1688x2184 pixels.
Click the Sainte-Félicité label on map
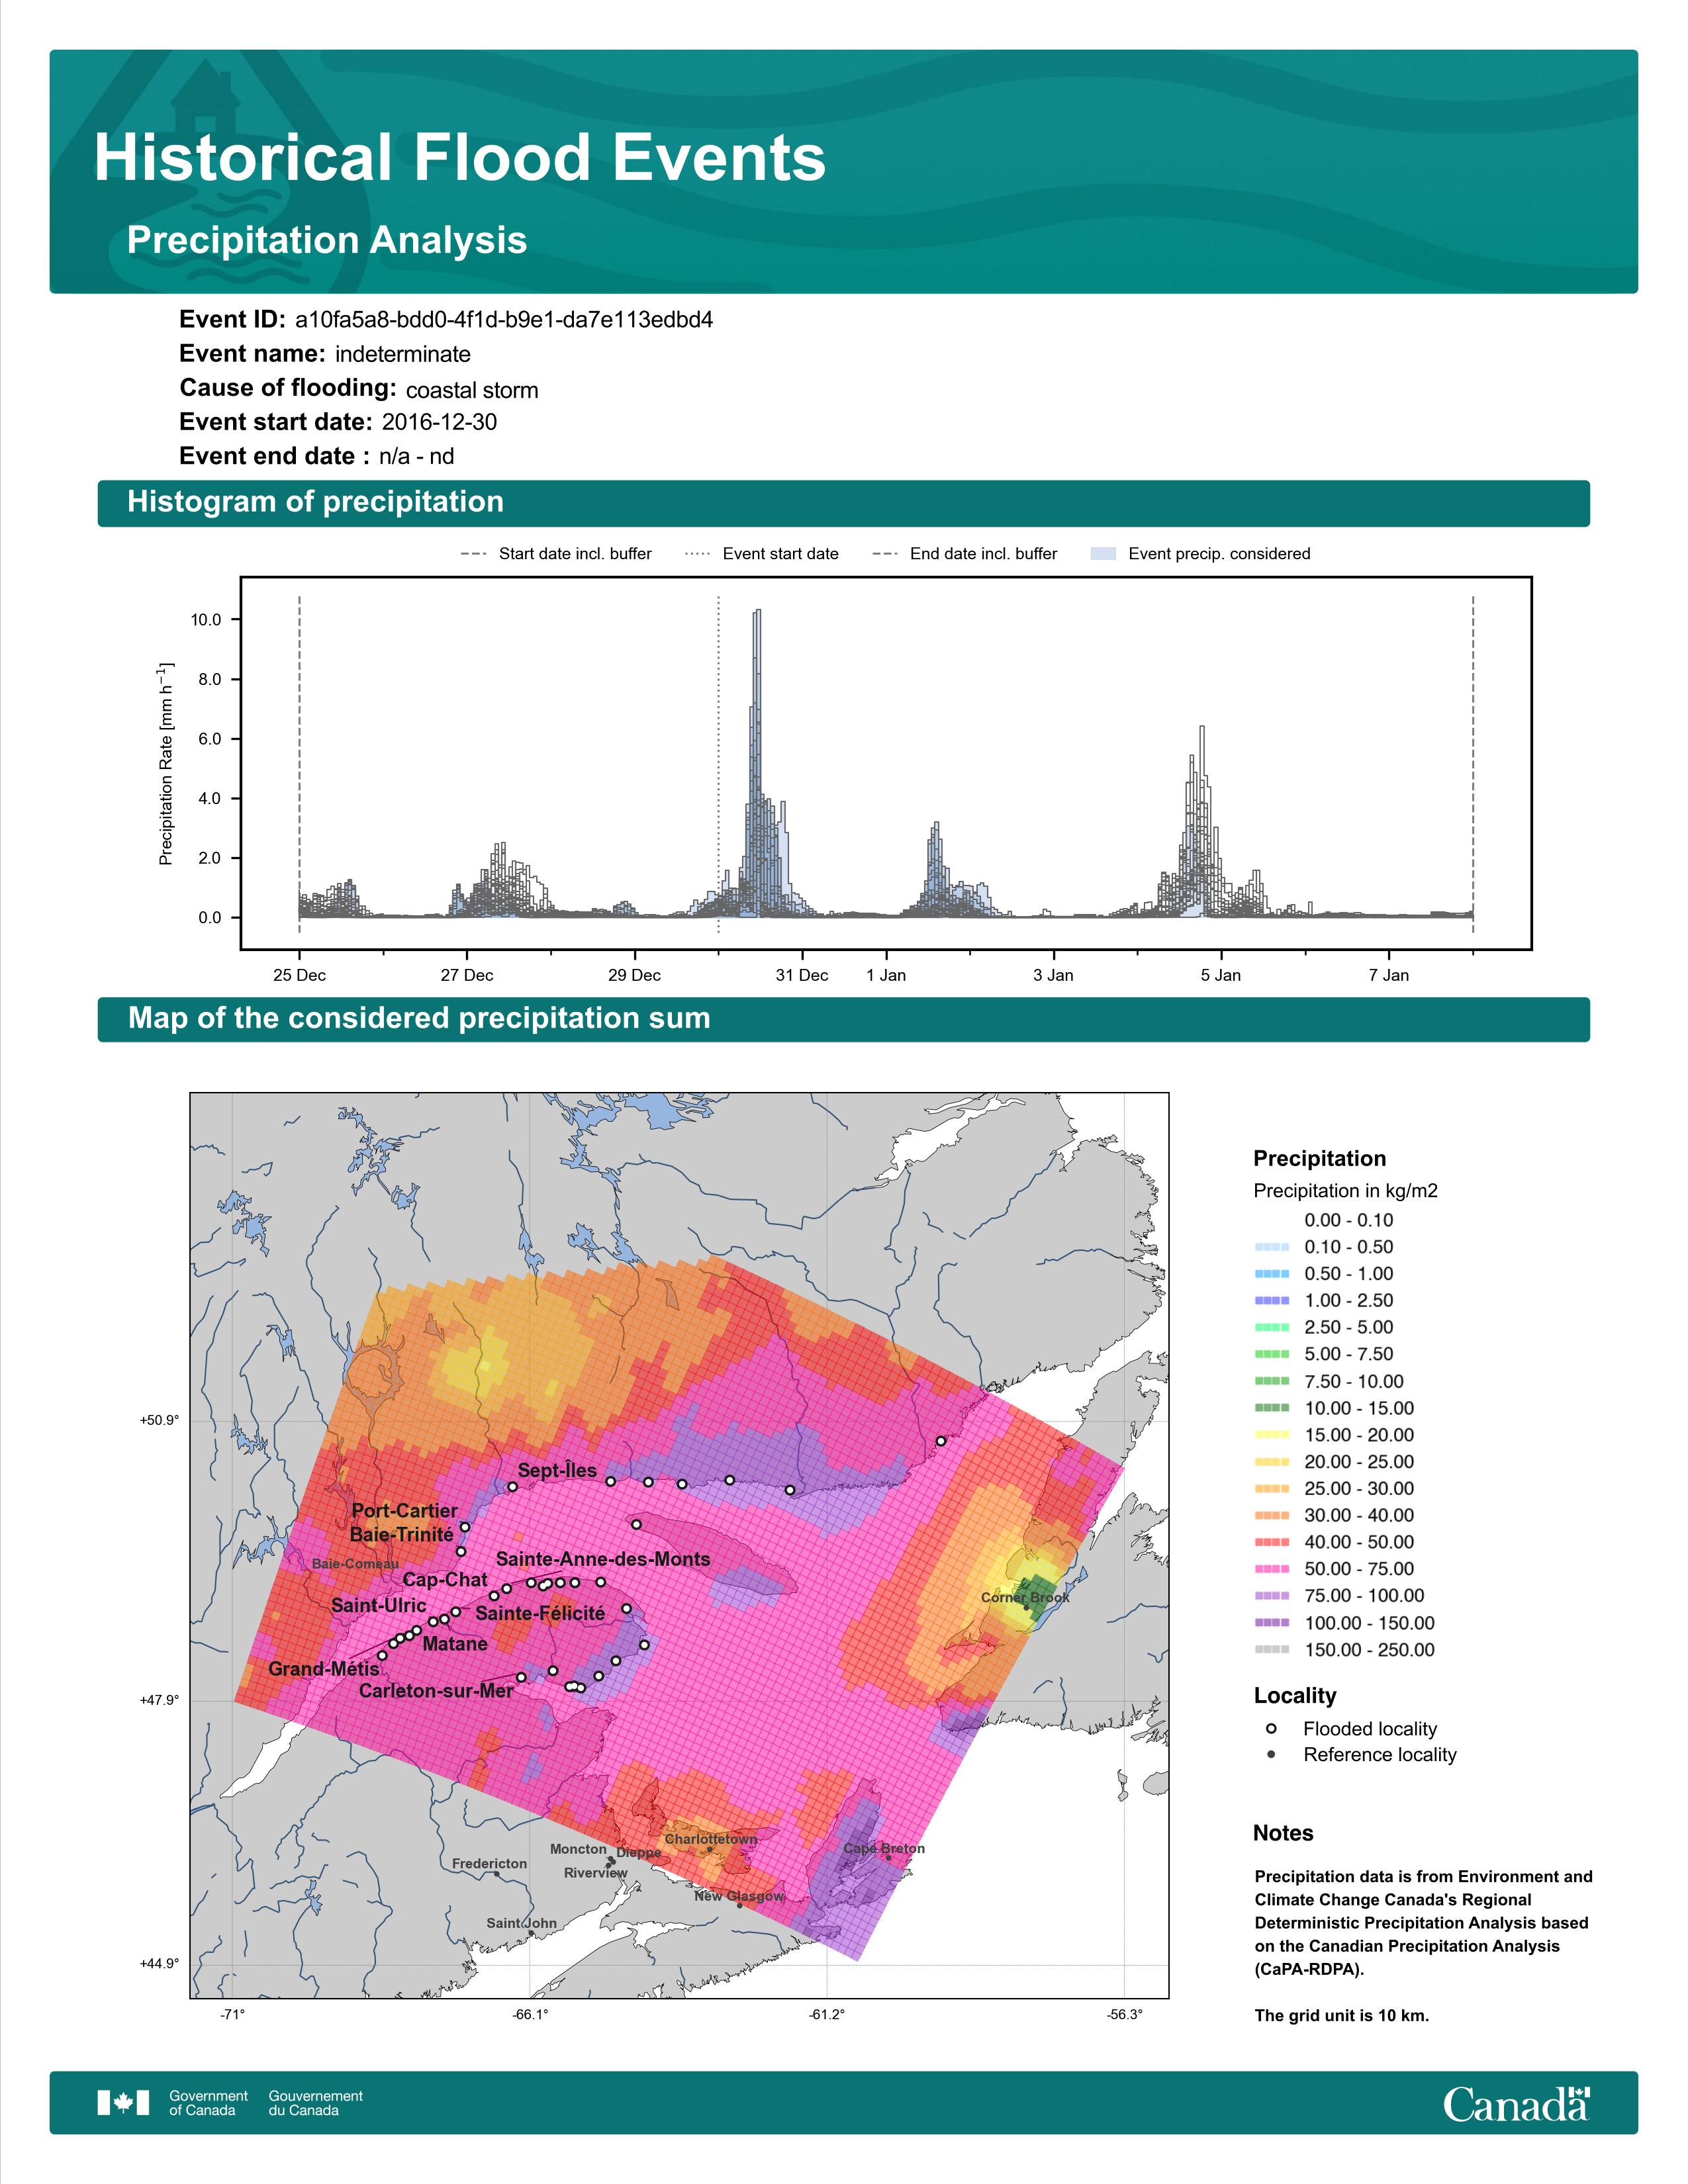pyautogui.click(x=540, y=1613)
